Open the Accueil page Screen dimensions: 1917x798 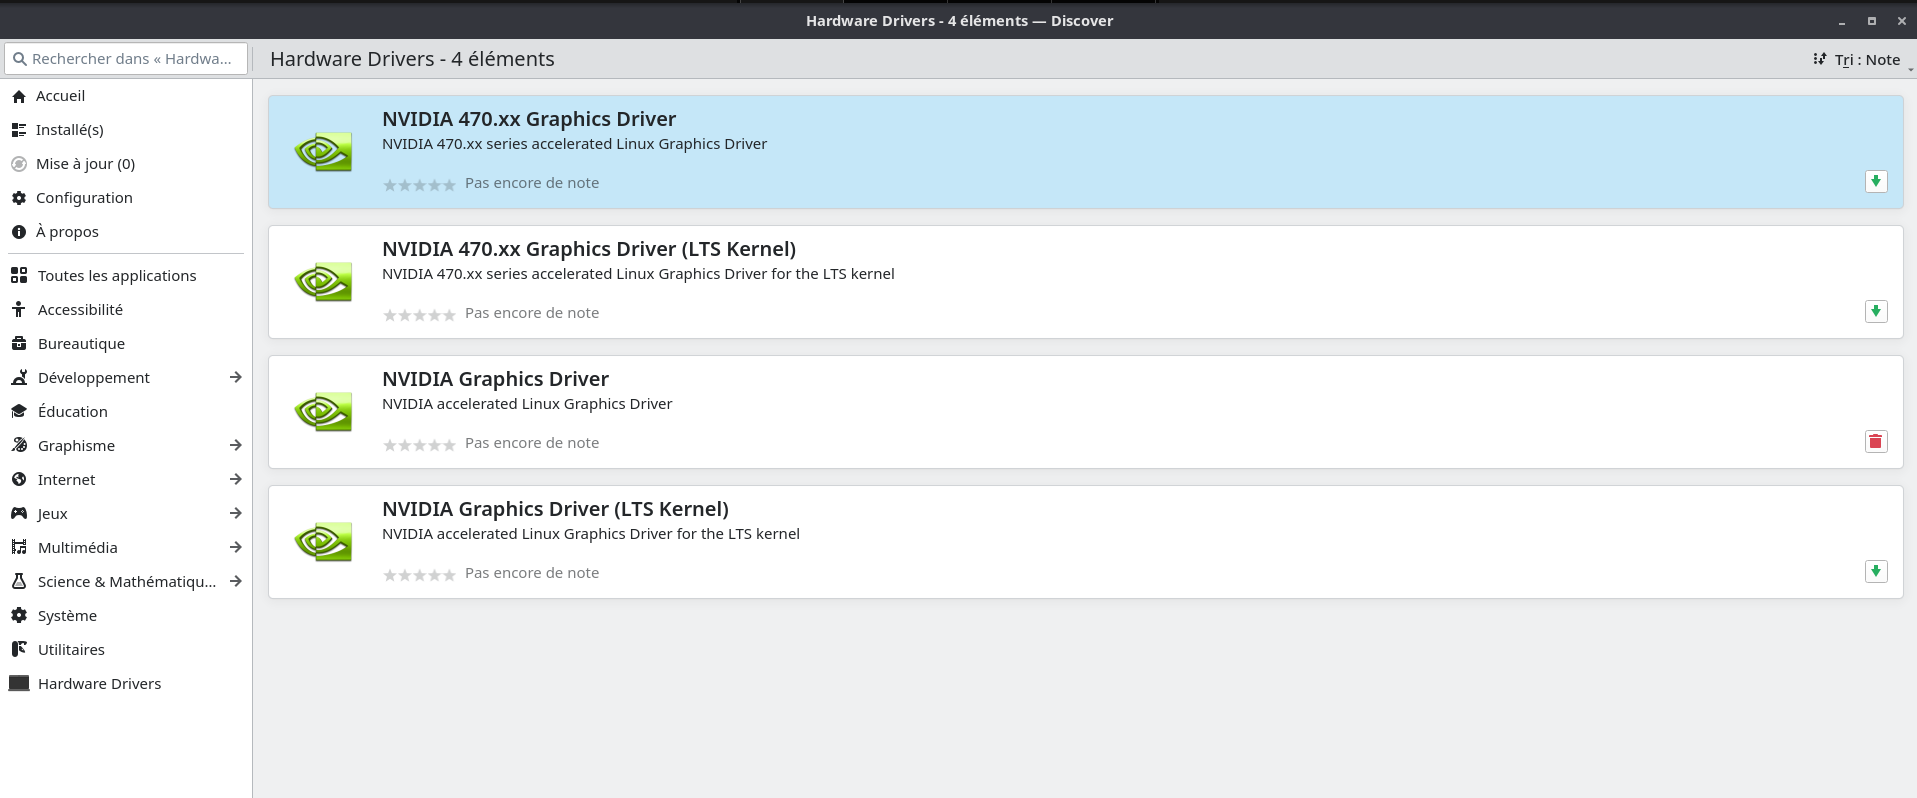tap(126, 96)
